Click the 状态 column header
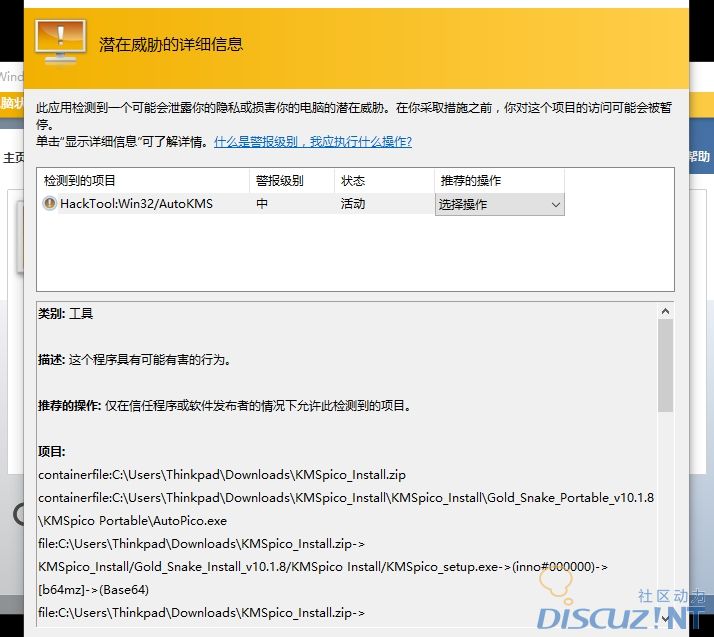Viewport: 714px width, 637px height. tap(353, 181)
